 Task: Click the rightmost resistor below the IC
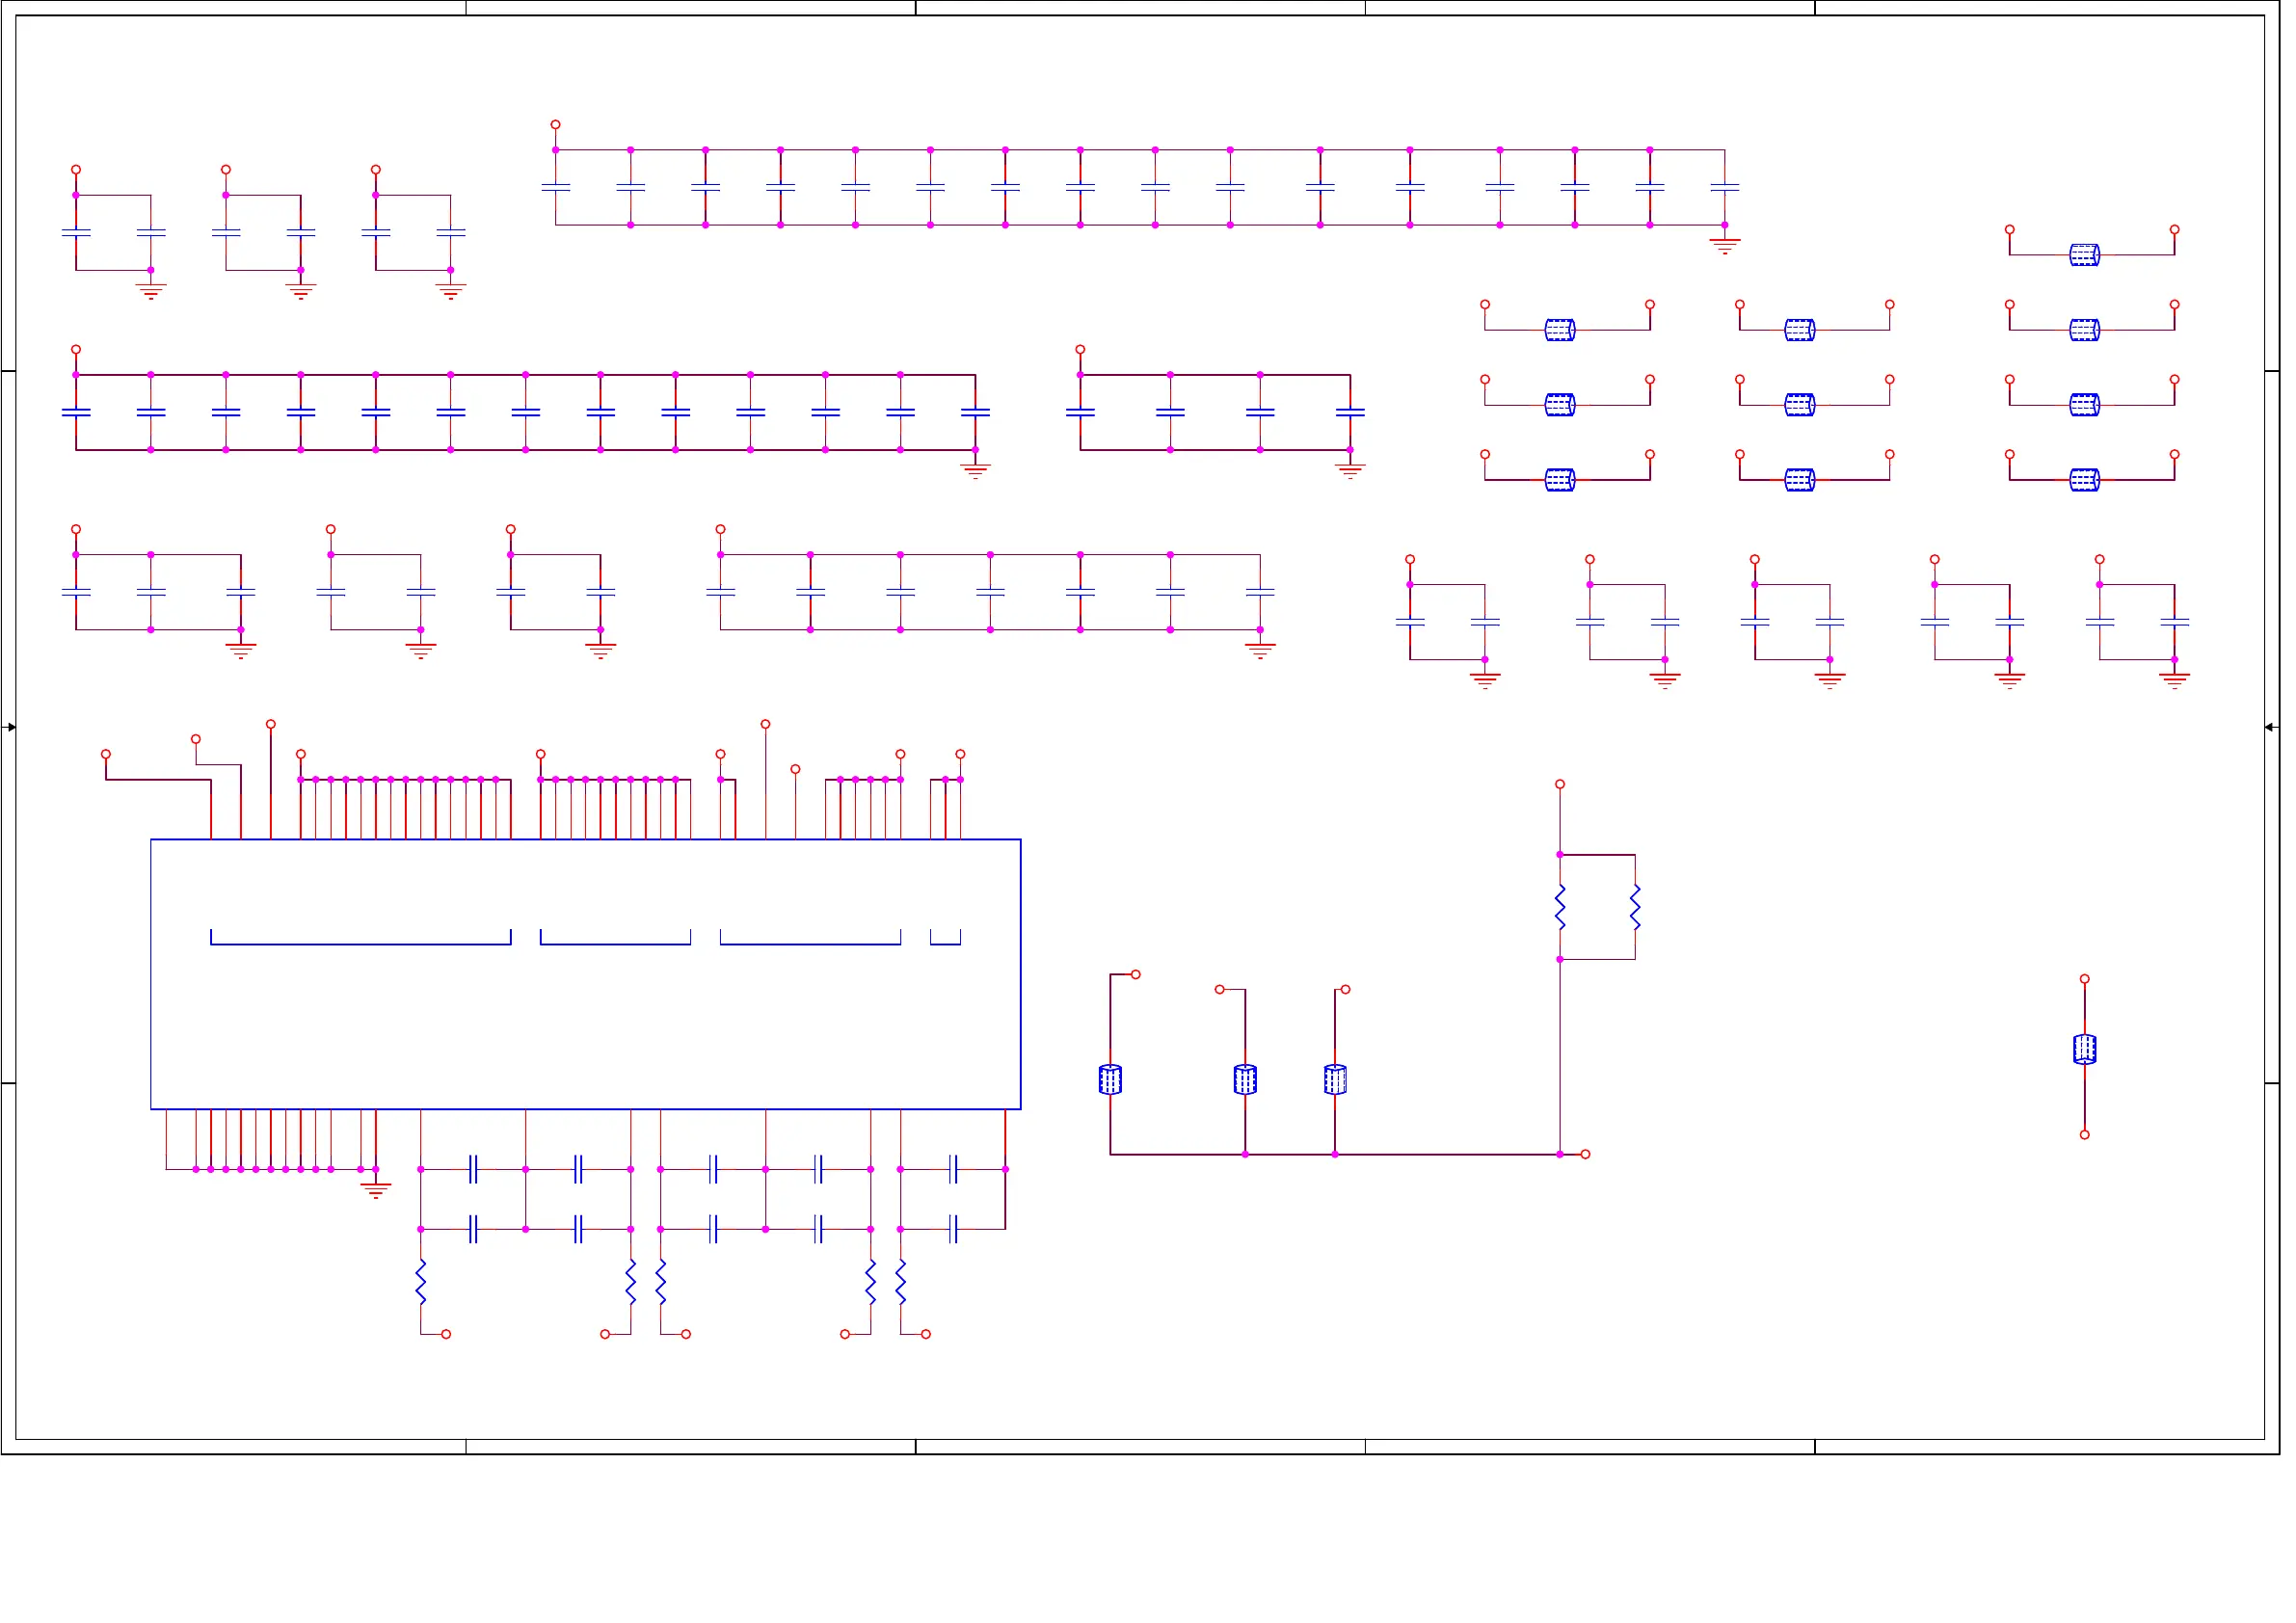point(900,1282)
